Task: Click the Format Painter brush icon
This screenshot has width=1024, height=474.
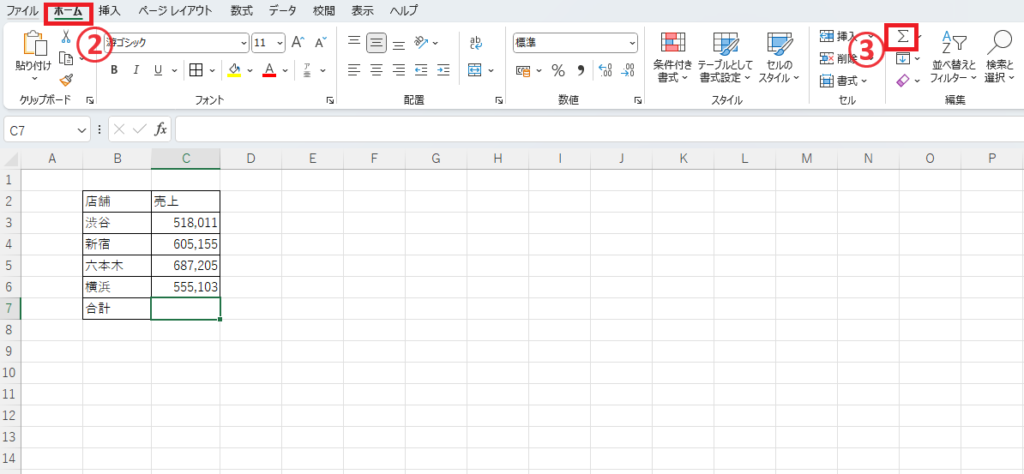Action: tap(66, 80)
